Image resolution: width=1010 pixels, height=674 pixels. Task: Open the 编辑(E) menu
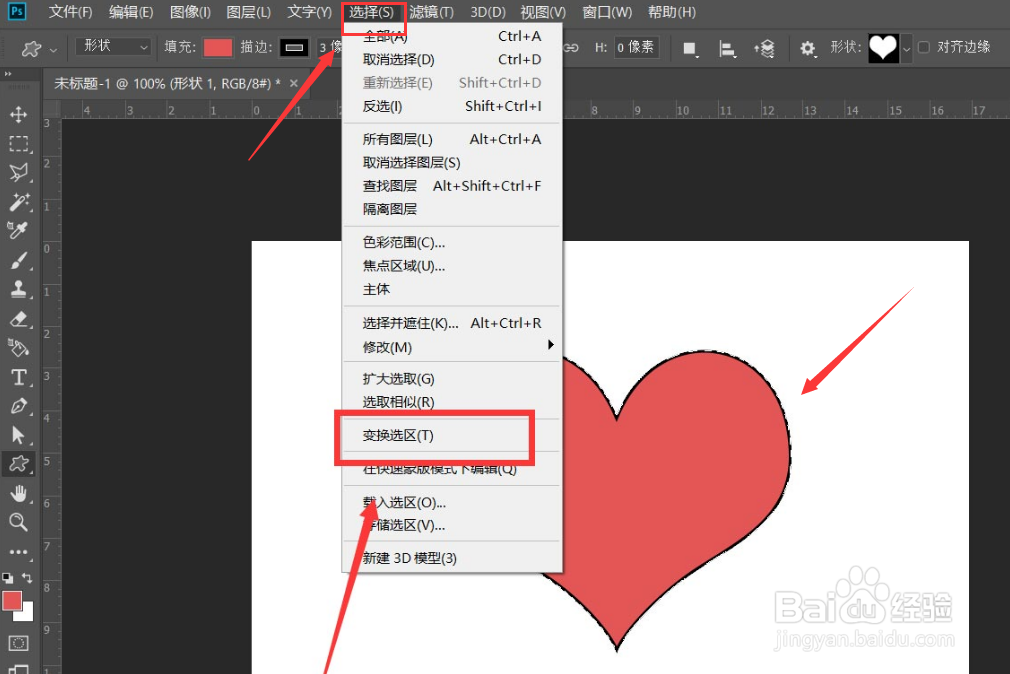click(131, 12)
